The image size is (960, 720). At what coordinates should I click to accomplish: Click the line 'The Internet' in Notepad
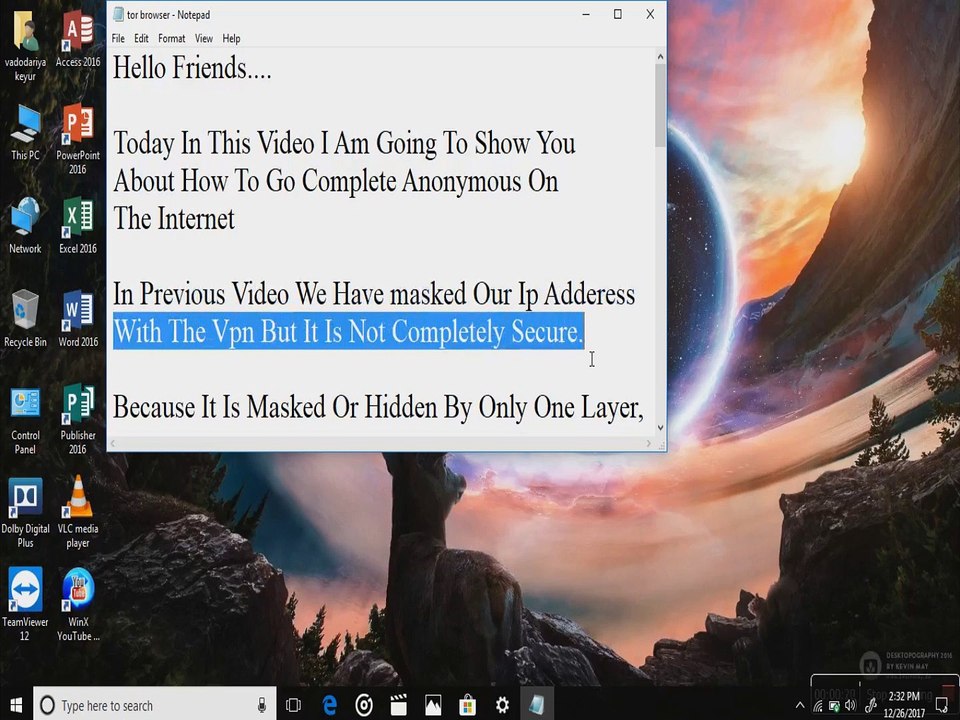tap(174, 219)
